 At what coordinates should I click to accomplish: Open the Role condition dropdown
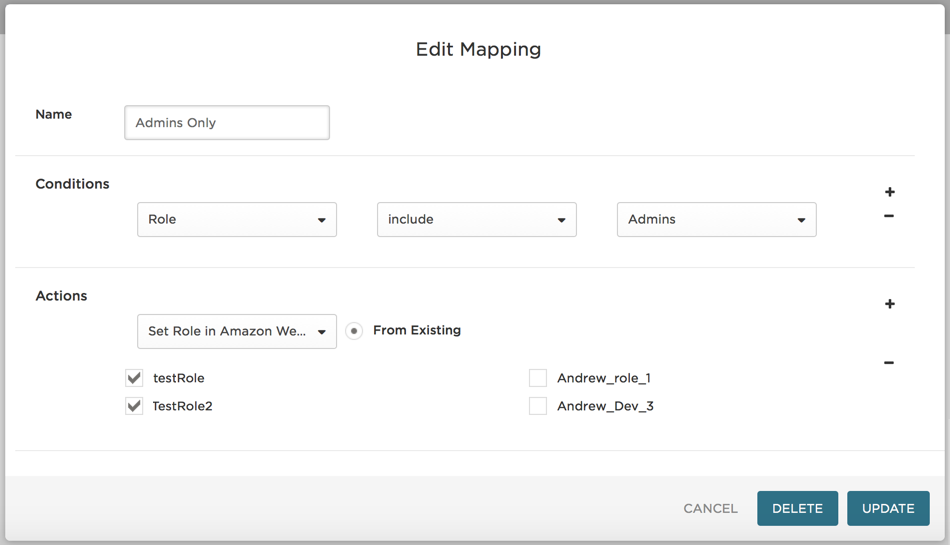[237, 219]
